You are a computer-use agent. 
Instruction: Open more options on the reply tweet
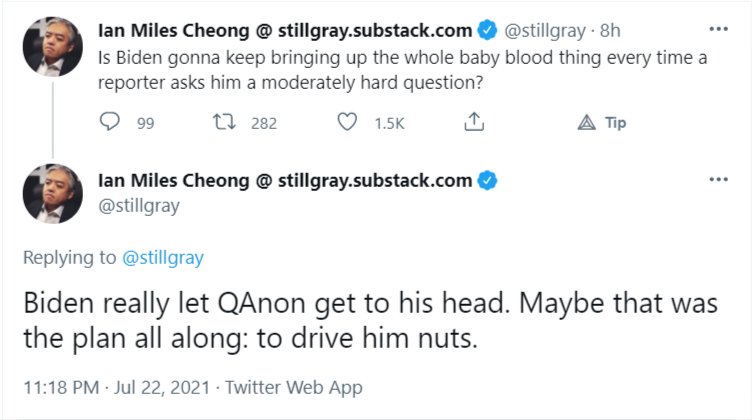pos(718,180)
